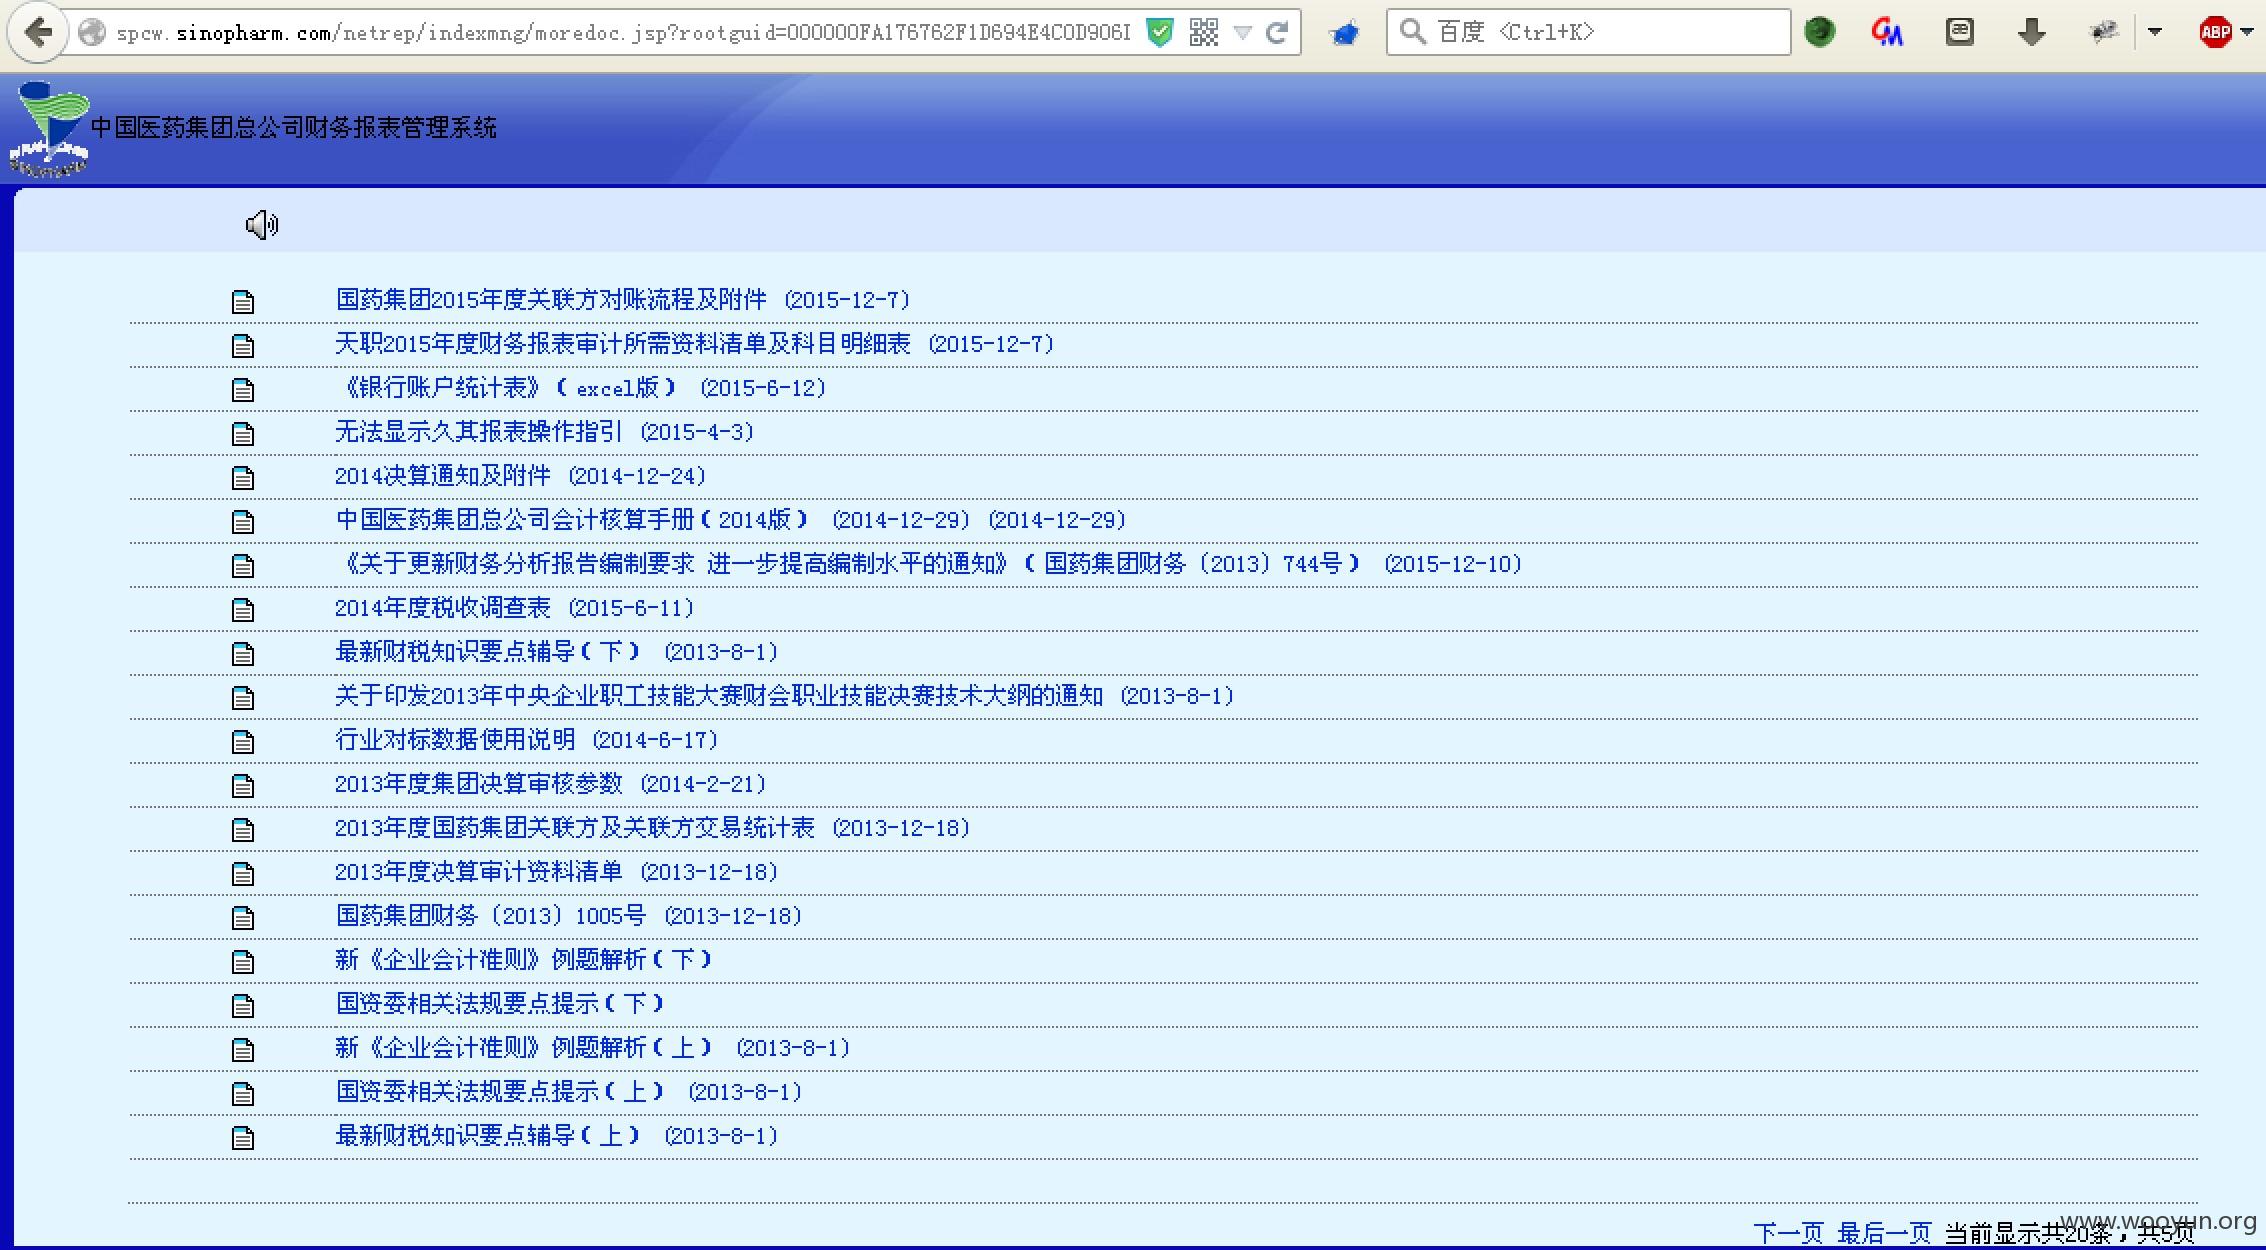Image resolution: width=2266 pixels, height=1250 pixels.
Task: Click document icon beside 2013年度集团决算审核参数
Action: (243, 785)
